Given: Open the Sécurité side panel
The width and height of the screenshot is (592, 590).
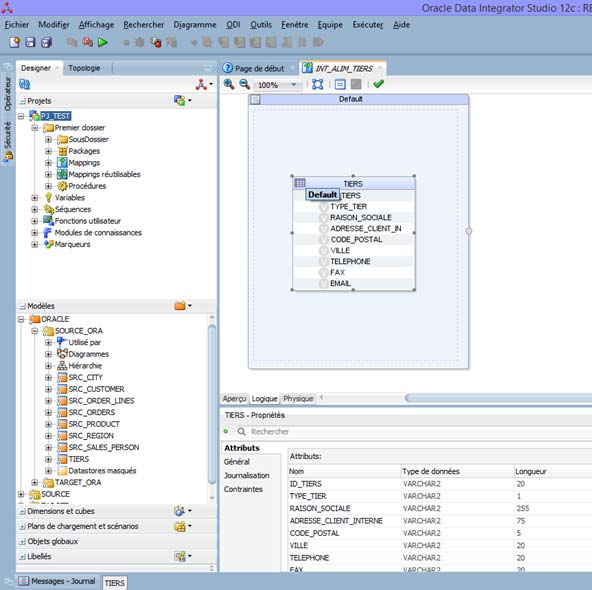Looking at the screenshot, I should point(8,141).
